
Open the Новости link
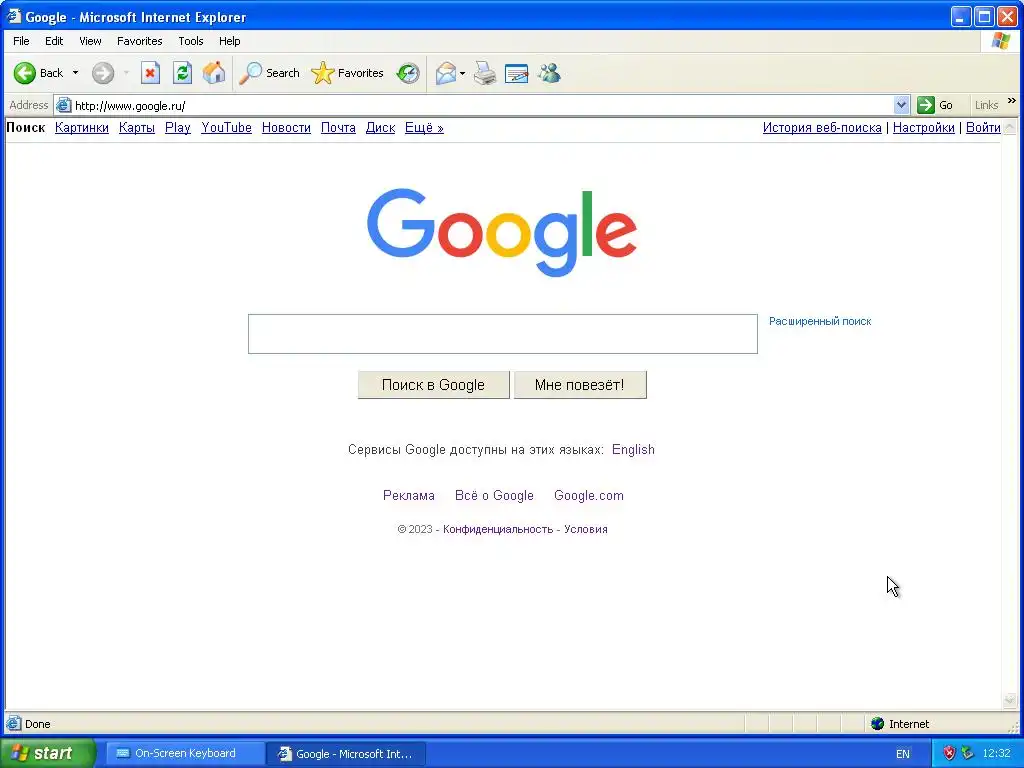(x=286, y=127)
